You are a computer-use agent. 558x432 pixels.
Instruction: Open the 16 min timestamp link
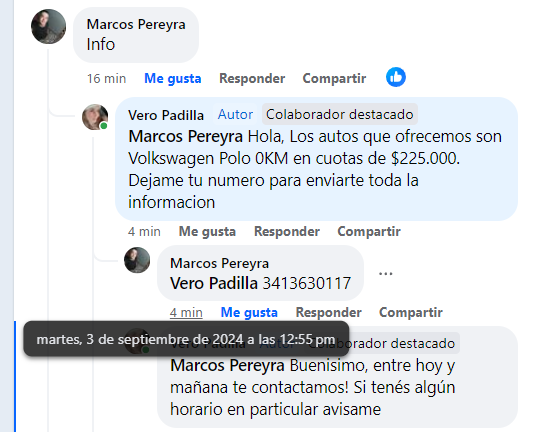106,78
